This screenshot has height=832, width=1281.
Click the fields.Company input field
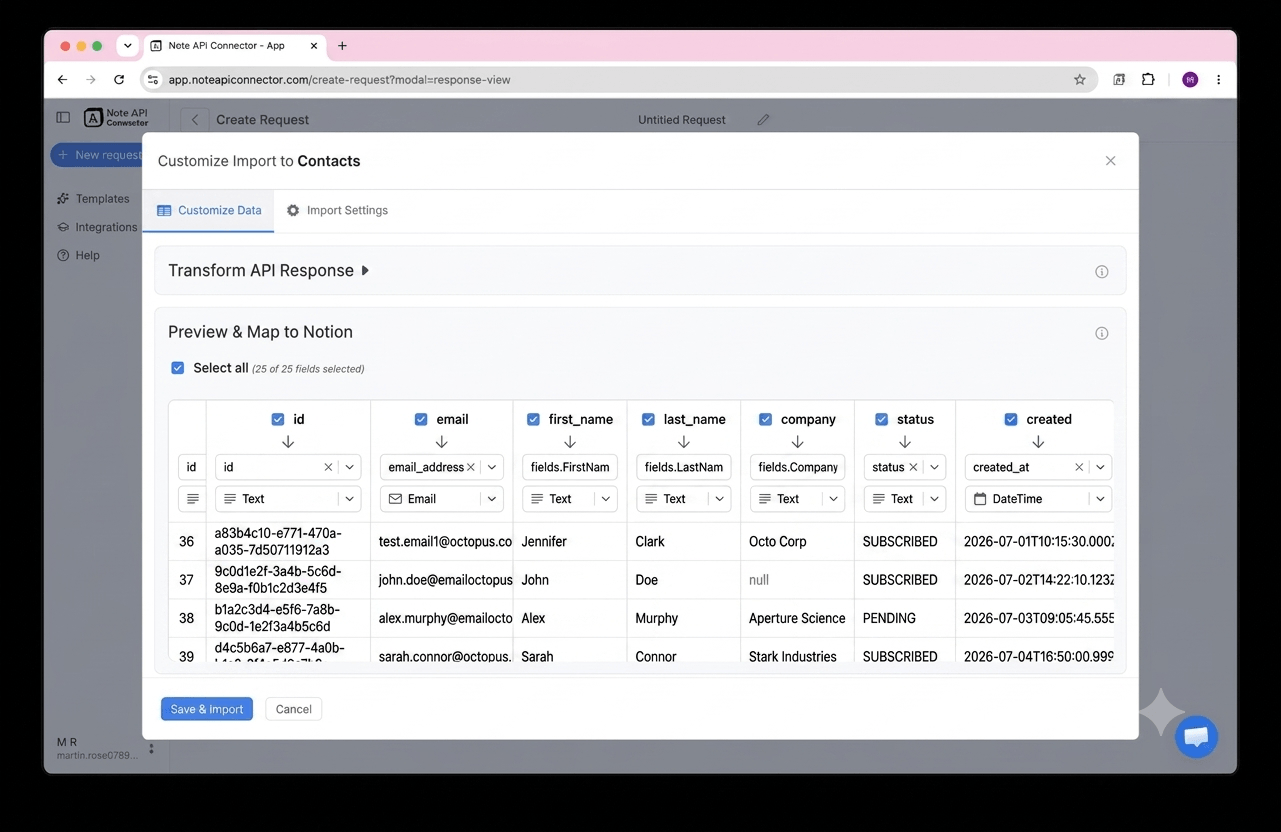pyautogui.click(x=798, y=467)
